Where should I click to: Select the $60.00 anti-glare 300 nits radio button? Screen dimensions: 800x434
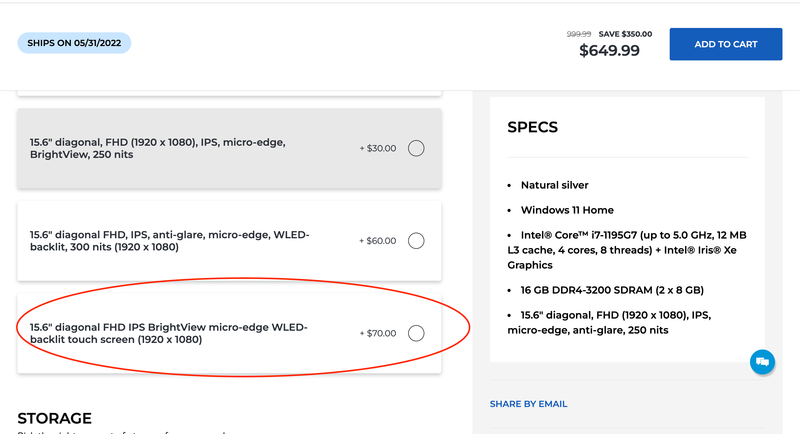click(416, 241)
